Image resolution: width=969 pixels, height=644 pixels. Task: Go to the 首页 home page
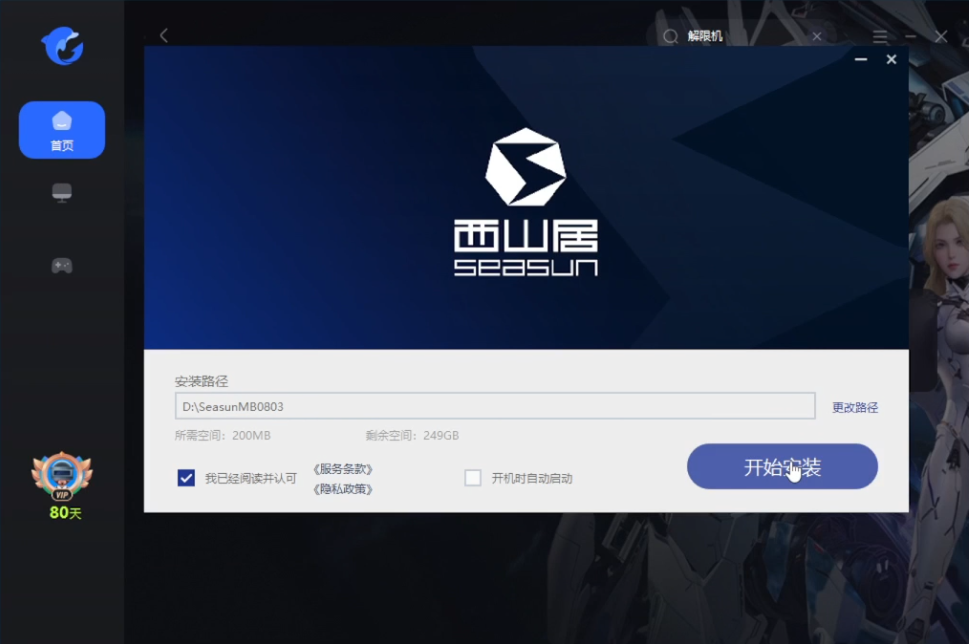click(x=62, y=130)
